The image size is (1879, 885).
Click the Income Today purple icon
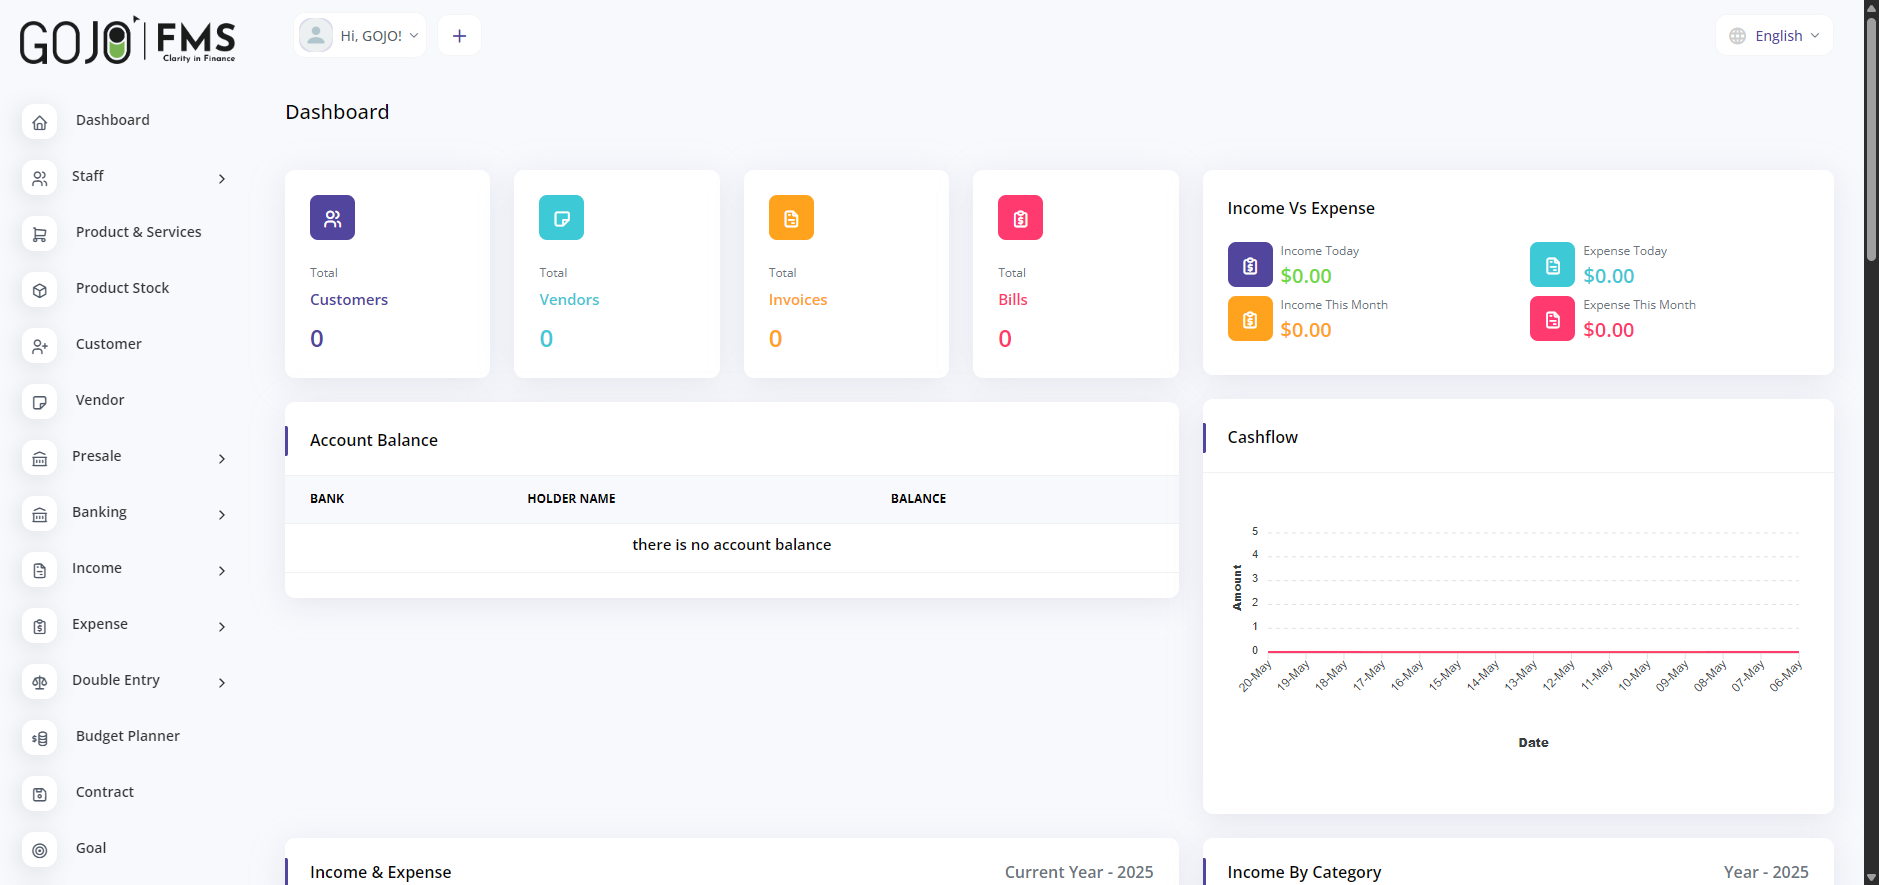[1250, 265]
